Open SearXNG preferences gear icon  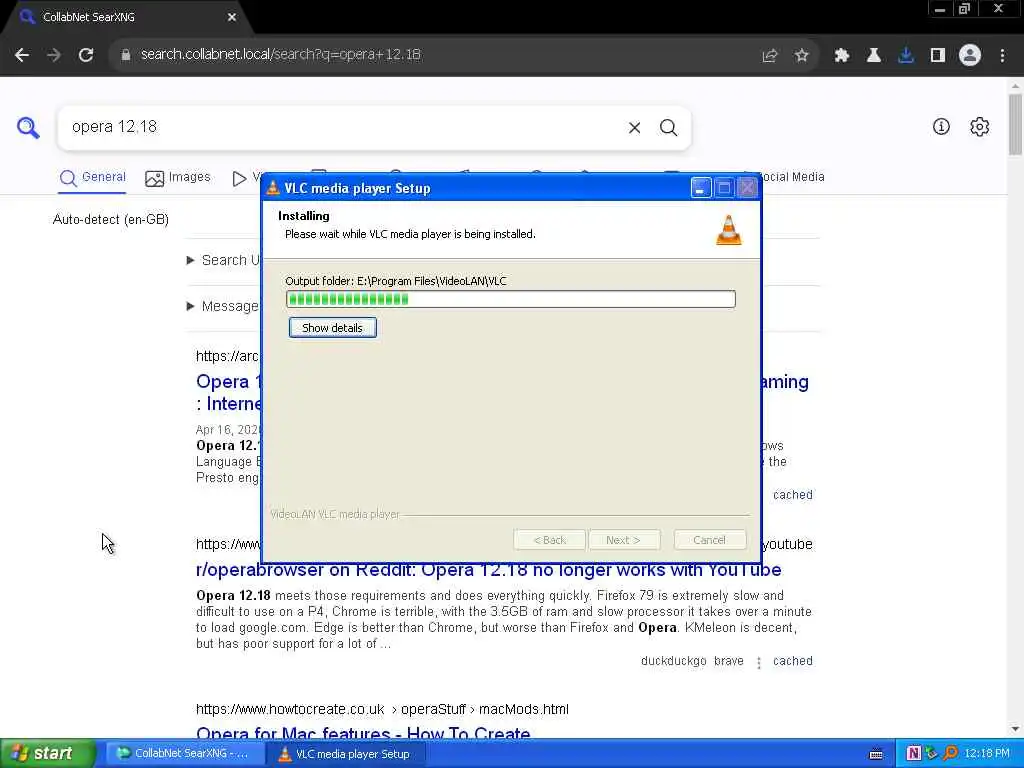click(980, 127)
